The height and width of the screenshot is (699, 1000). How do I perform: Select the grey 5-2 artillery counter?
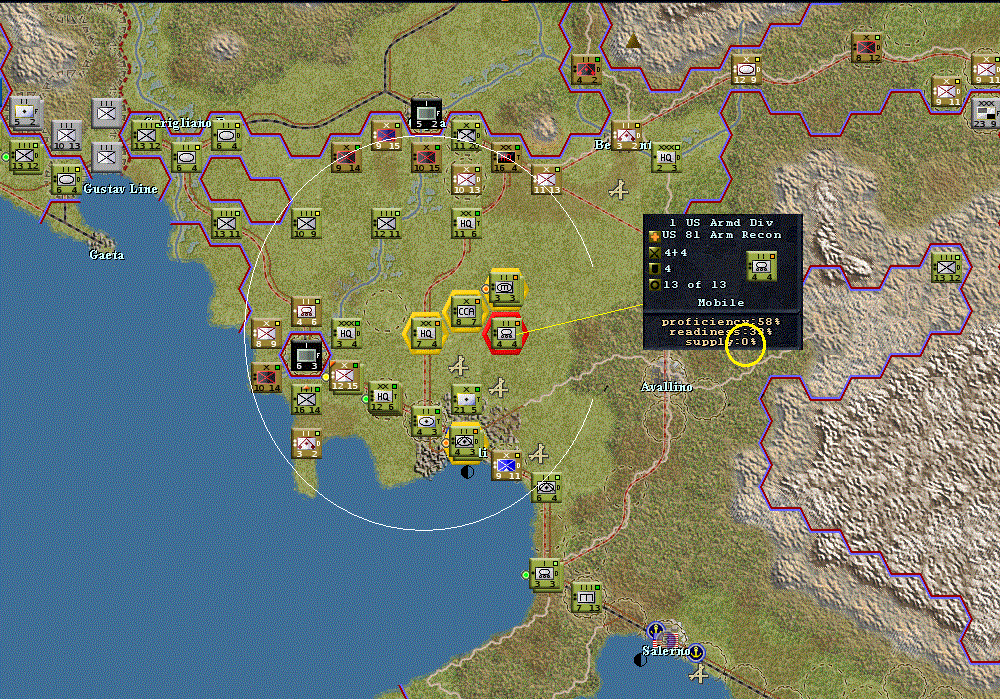pyautogui.click(x=26, y=113)
